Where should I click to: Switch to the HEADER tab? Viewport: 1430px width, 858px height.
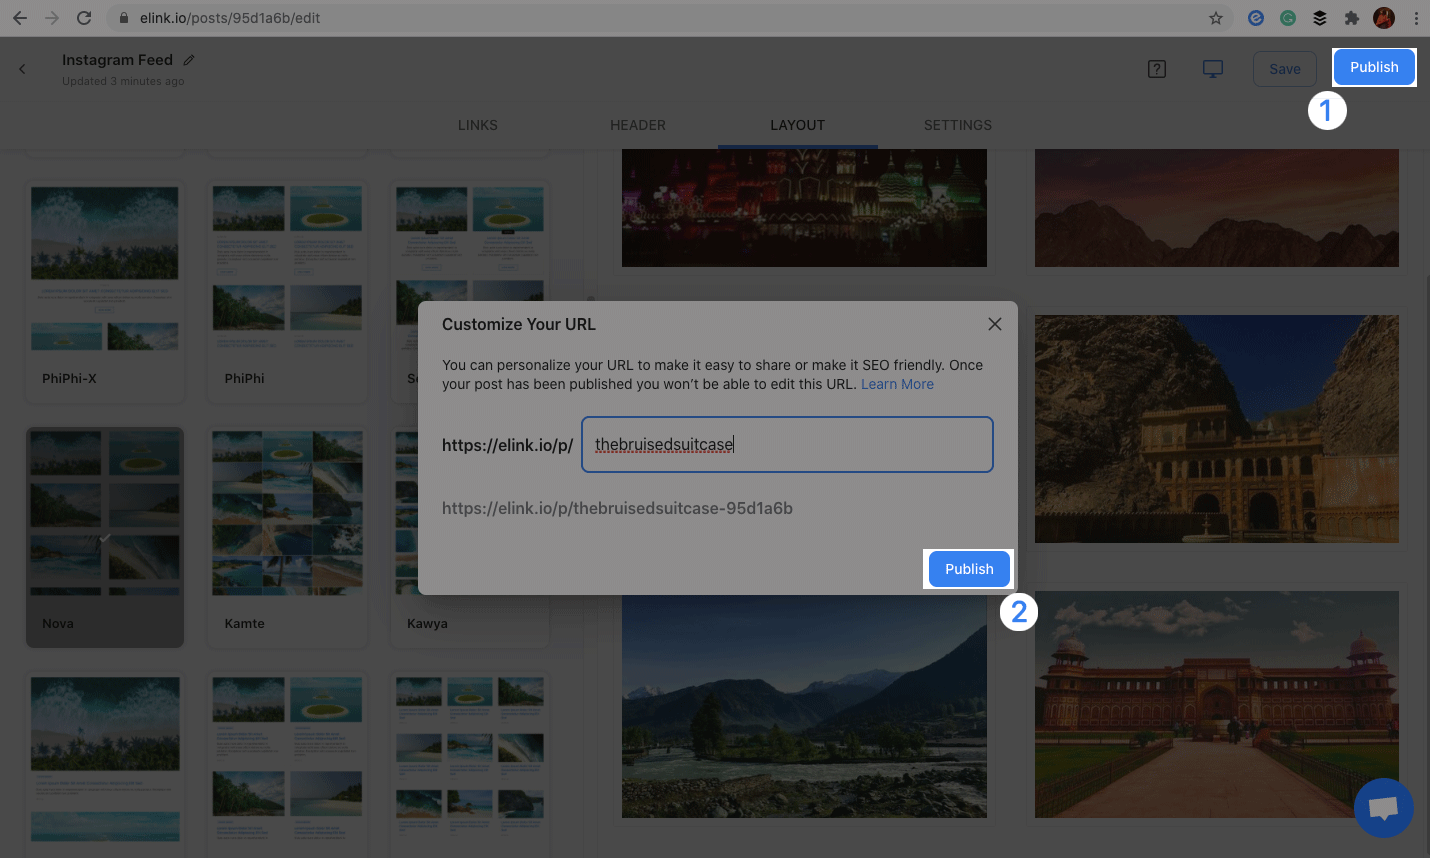(x=638, y=125)
